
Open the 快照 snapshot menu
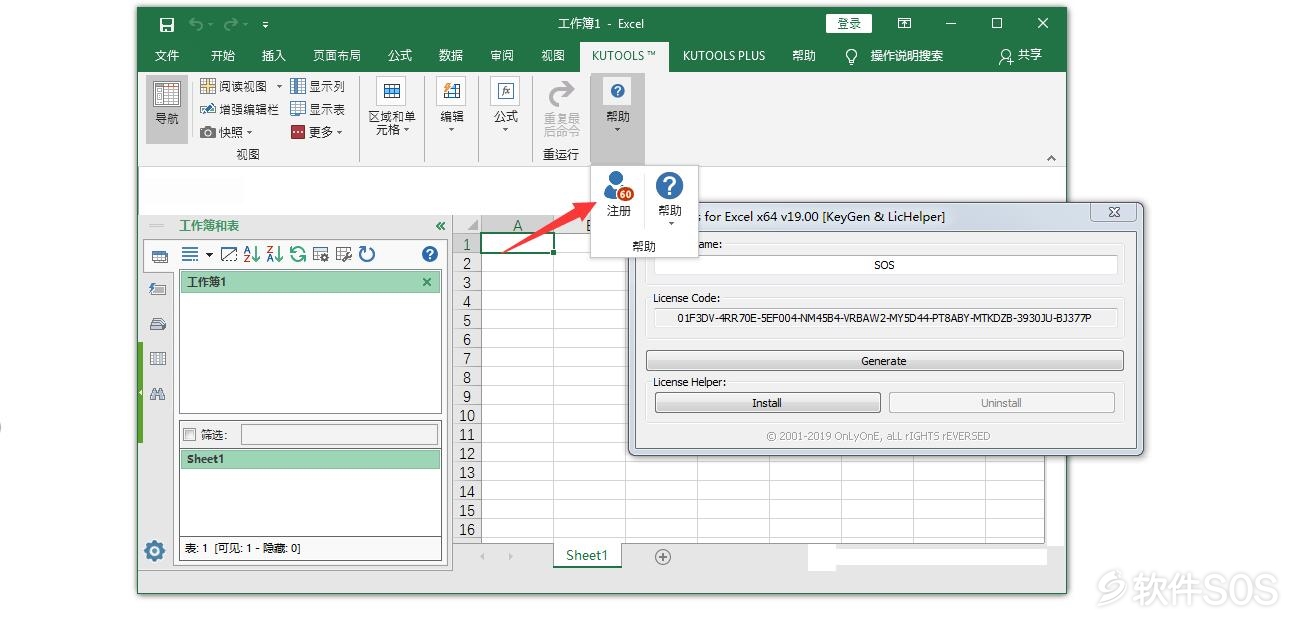pyautogui.click(x=227, y=132)
